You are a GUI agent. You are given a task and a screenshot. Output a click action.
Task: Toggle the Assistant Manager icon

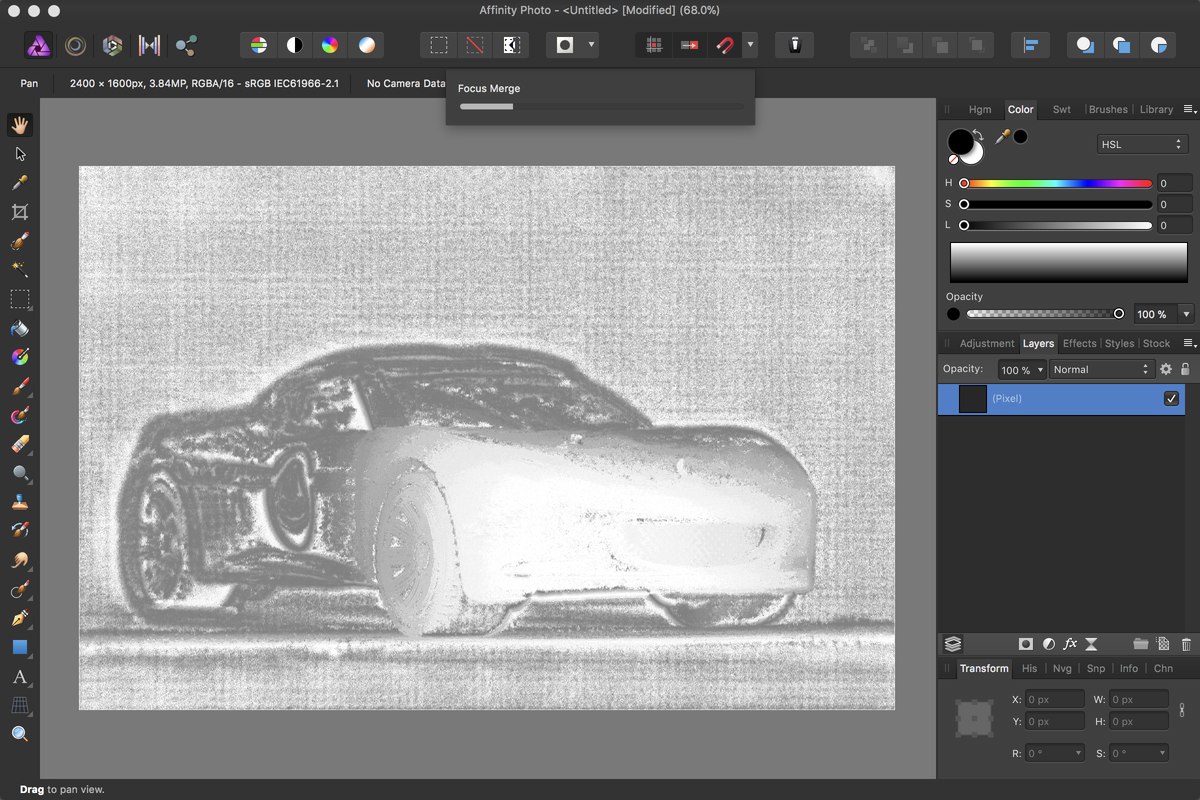[x=794, y=45]
